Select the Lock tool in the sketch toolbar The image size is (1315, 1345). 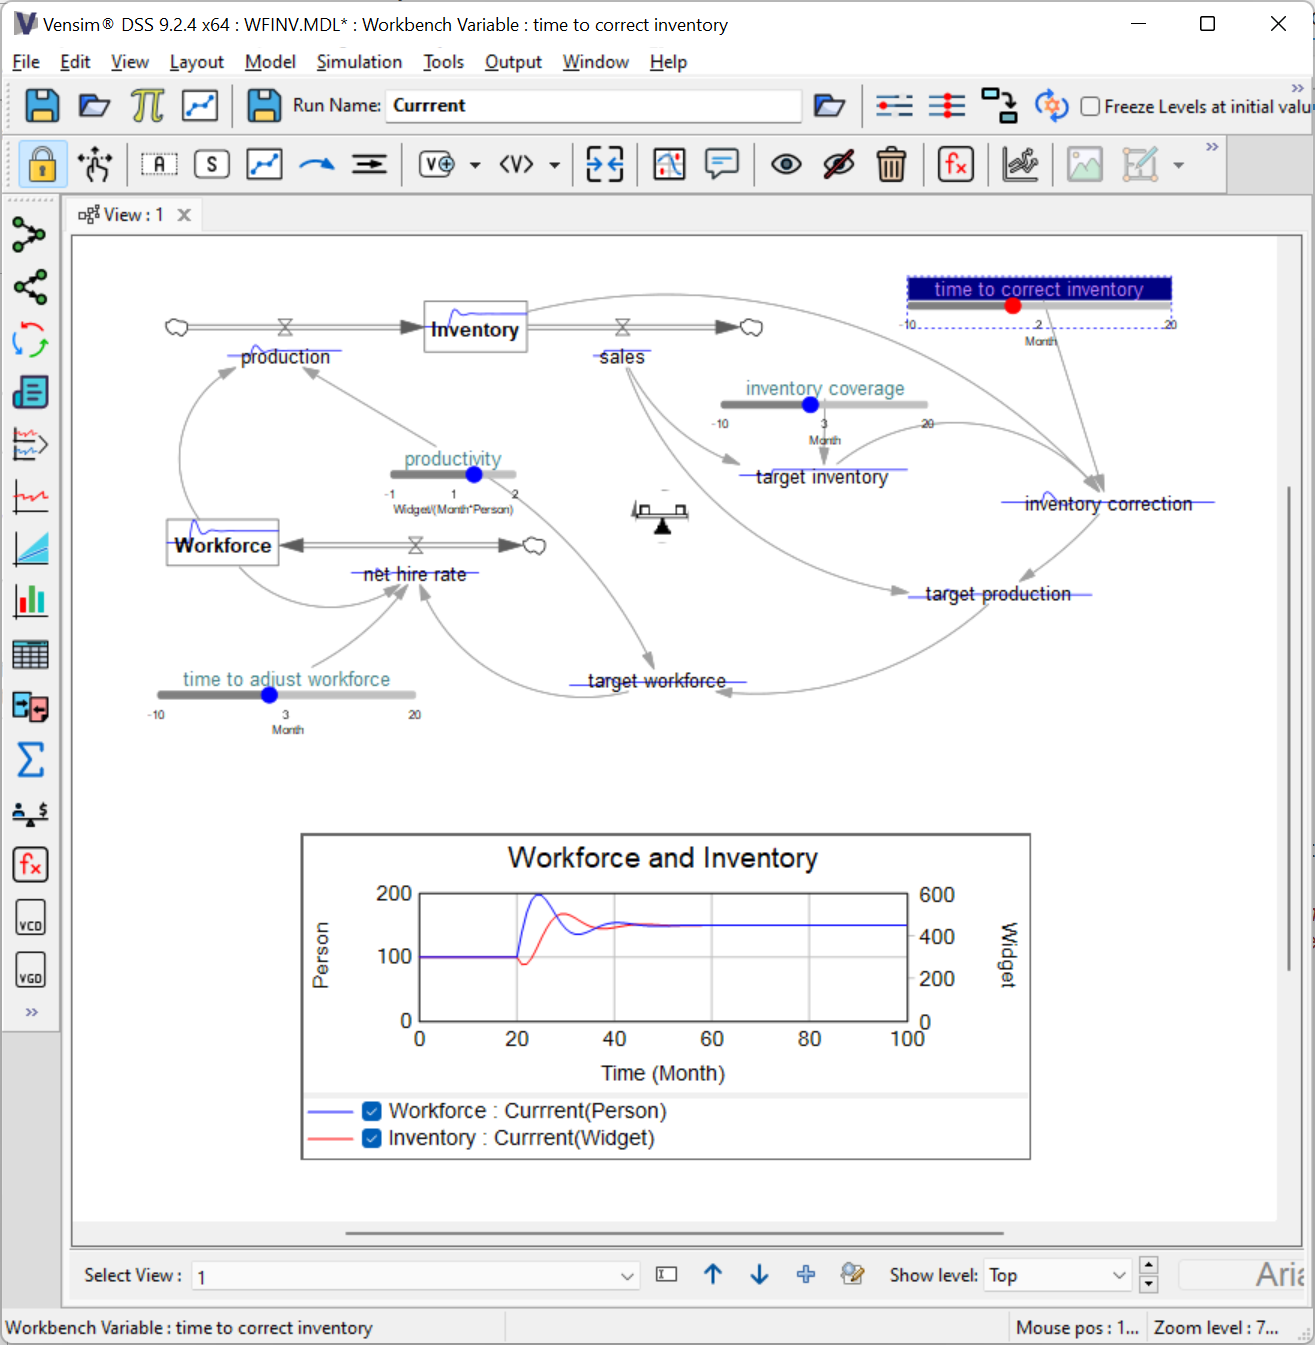(x=41, y=164)
